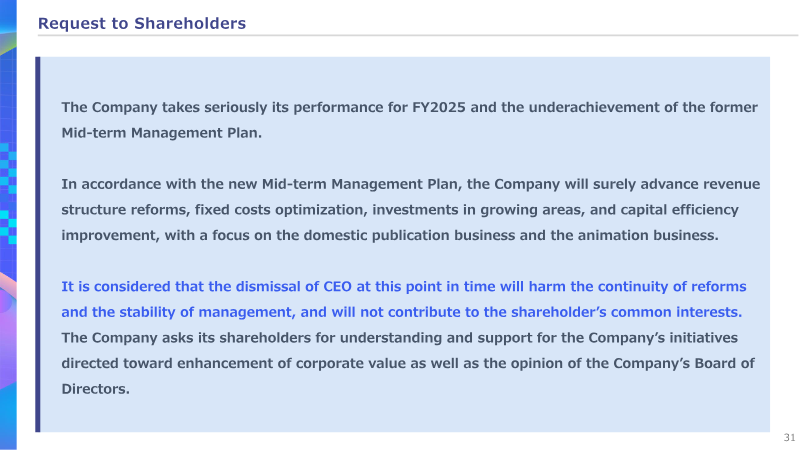The image size is (800, 450).
Task: Click the 'Request to Shareholders' slide title
Action: pyautogui.click(x=142, y=23)
